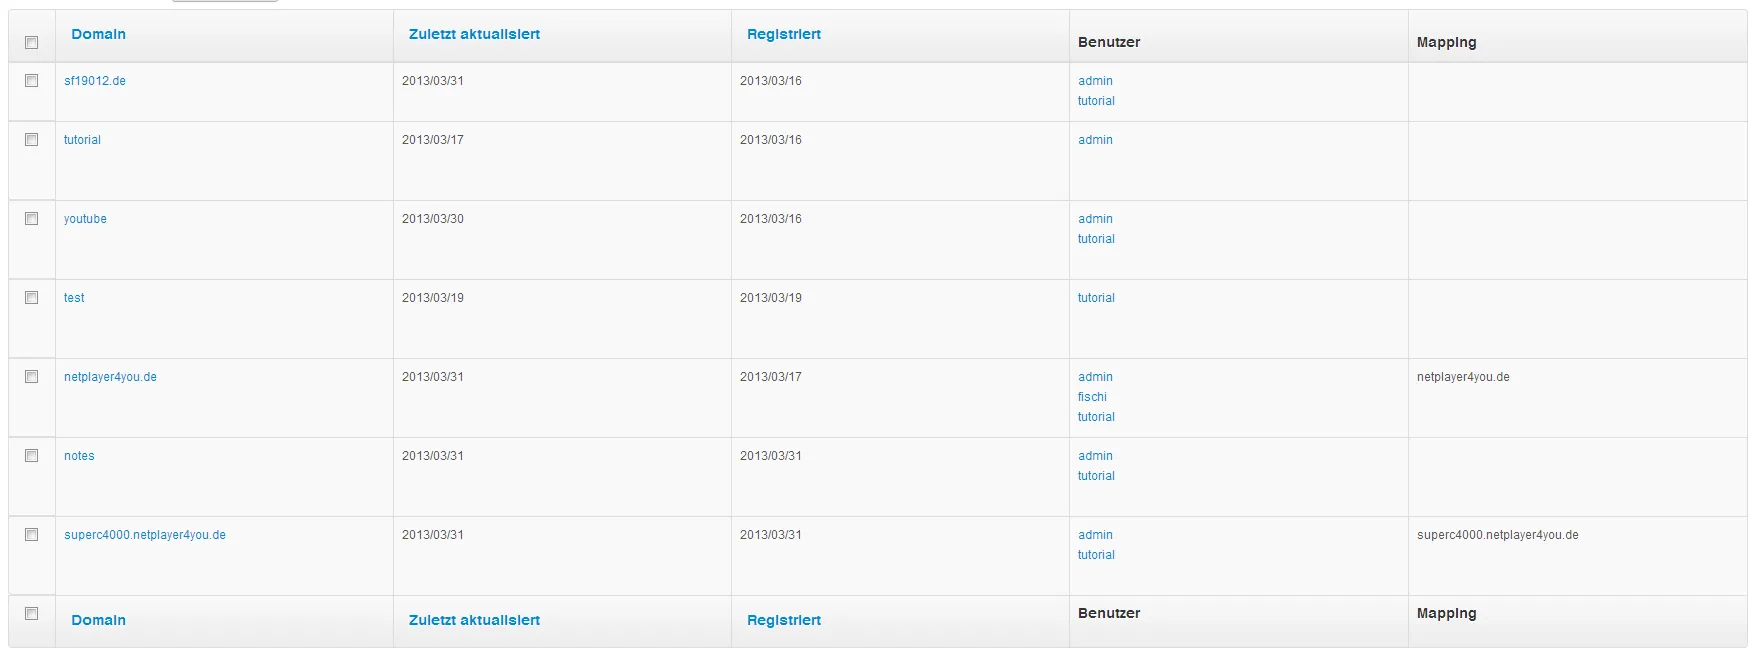Select the checkbox next to youtube

(32, 219)
